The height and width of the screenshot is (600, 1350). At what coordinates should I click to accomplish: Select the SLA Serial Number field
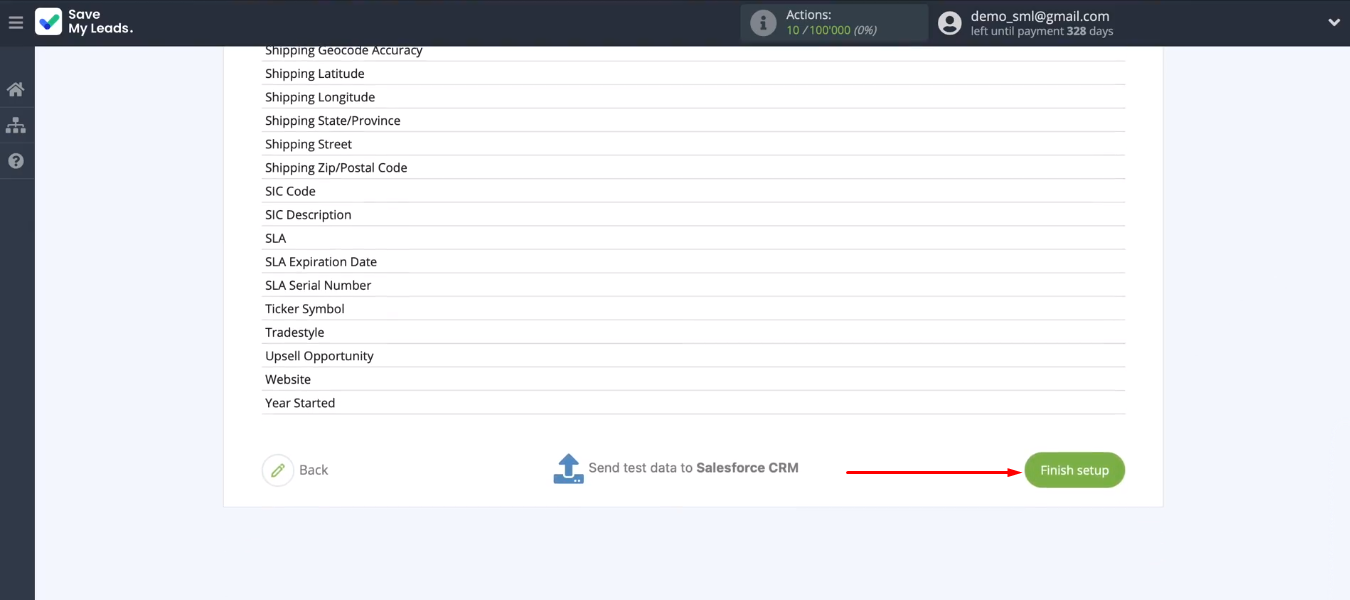(693, 285)
